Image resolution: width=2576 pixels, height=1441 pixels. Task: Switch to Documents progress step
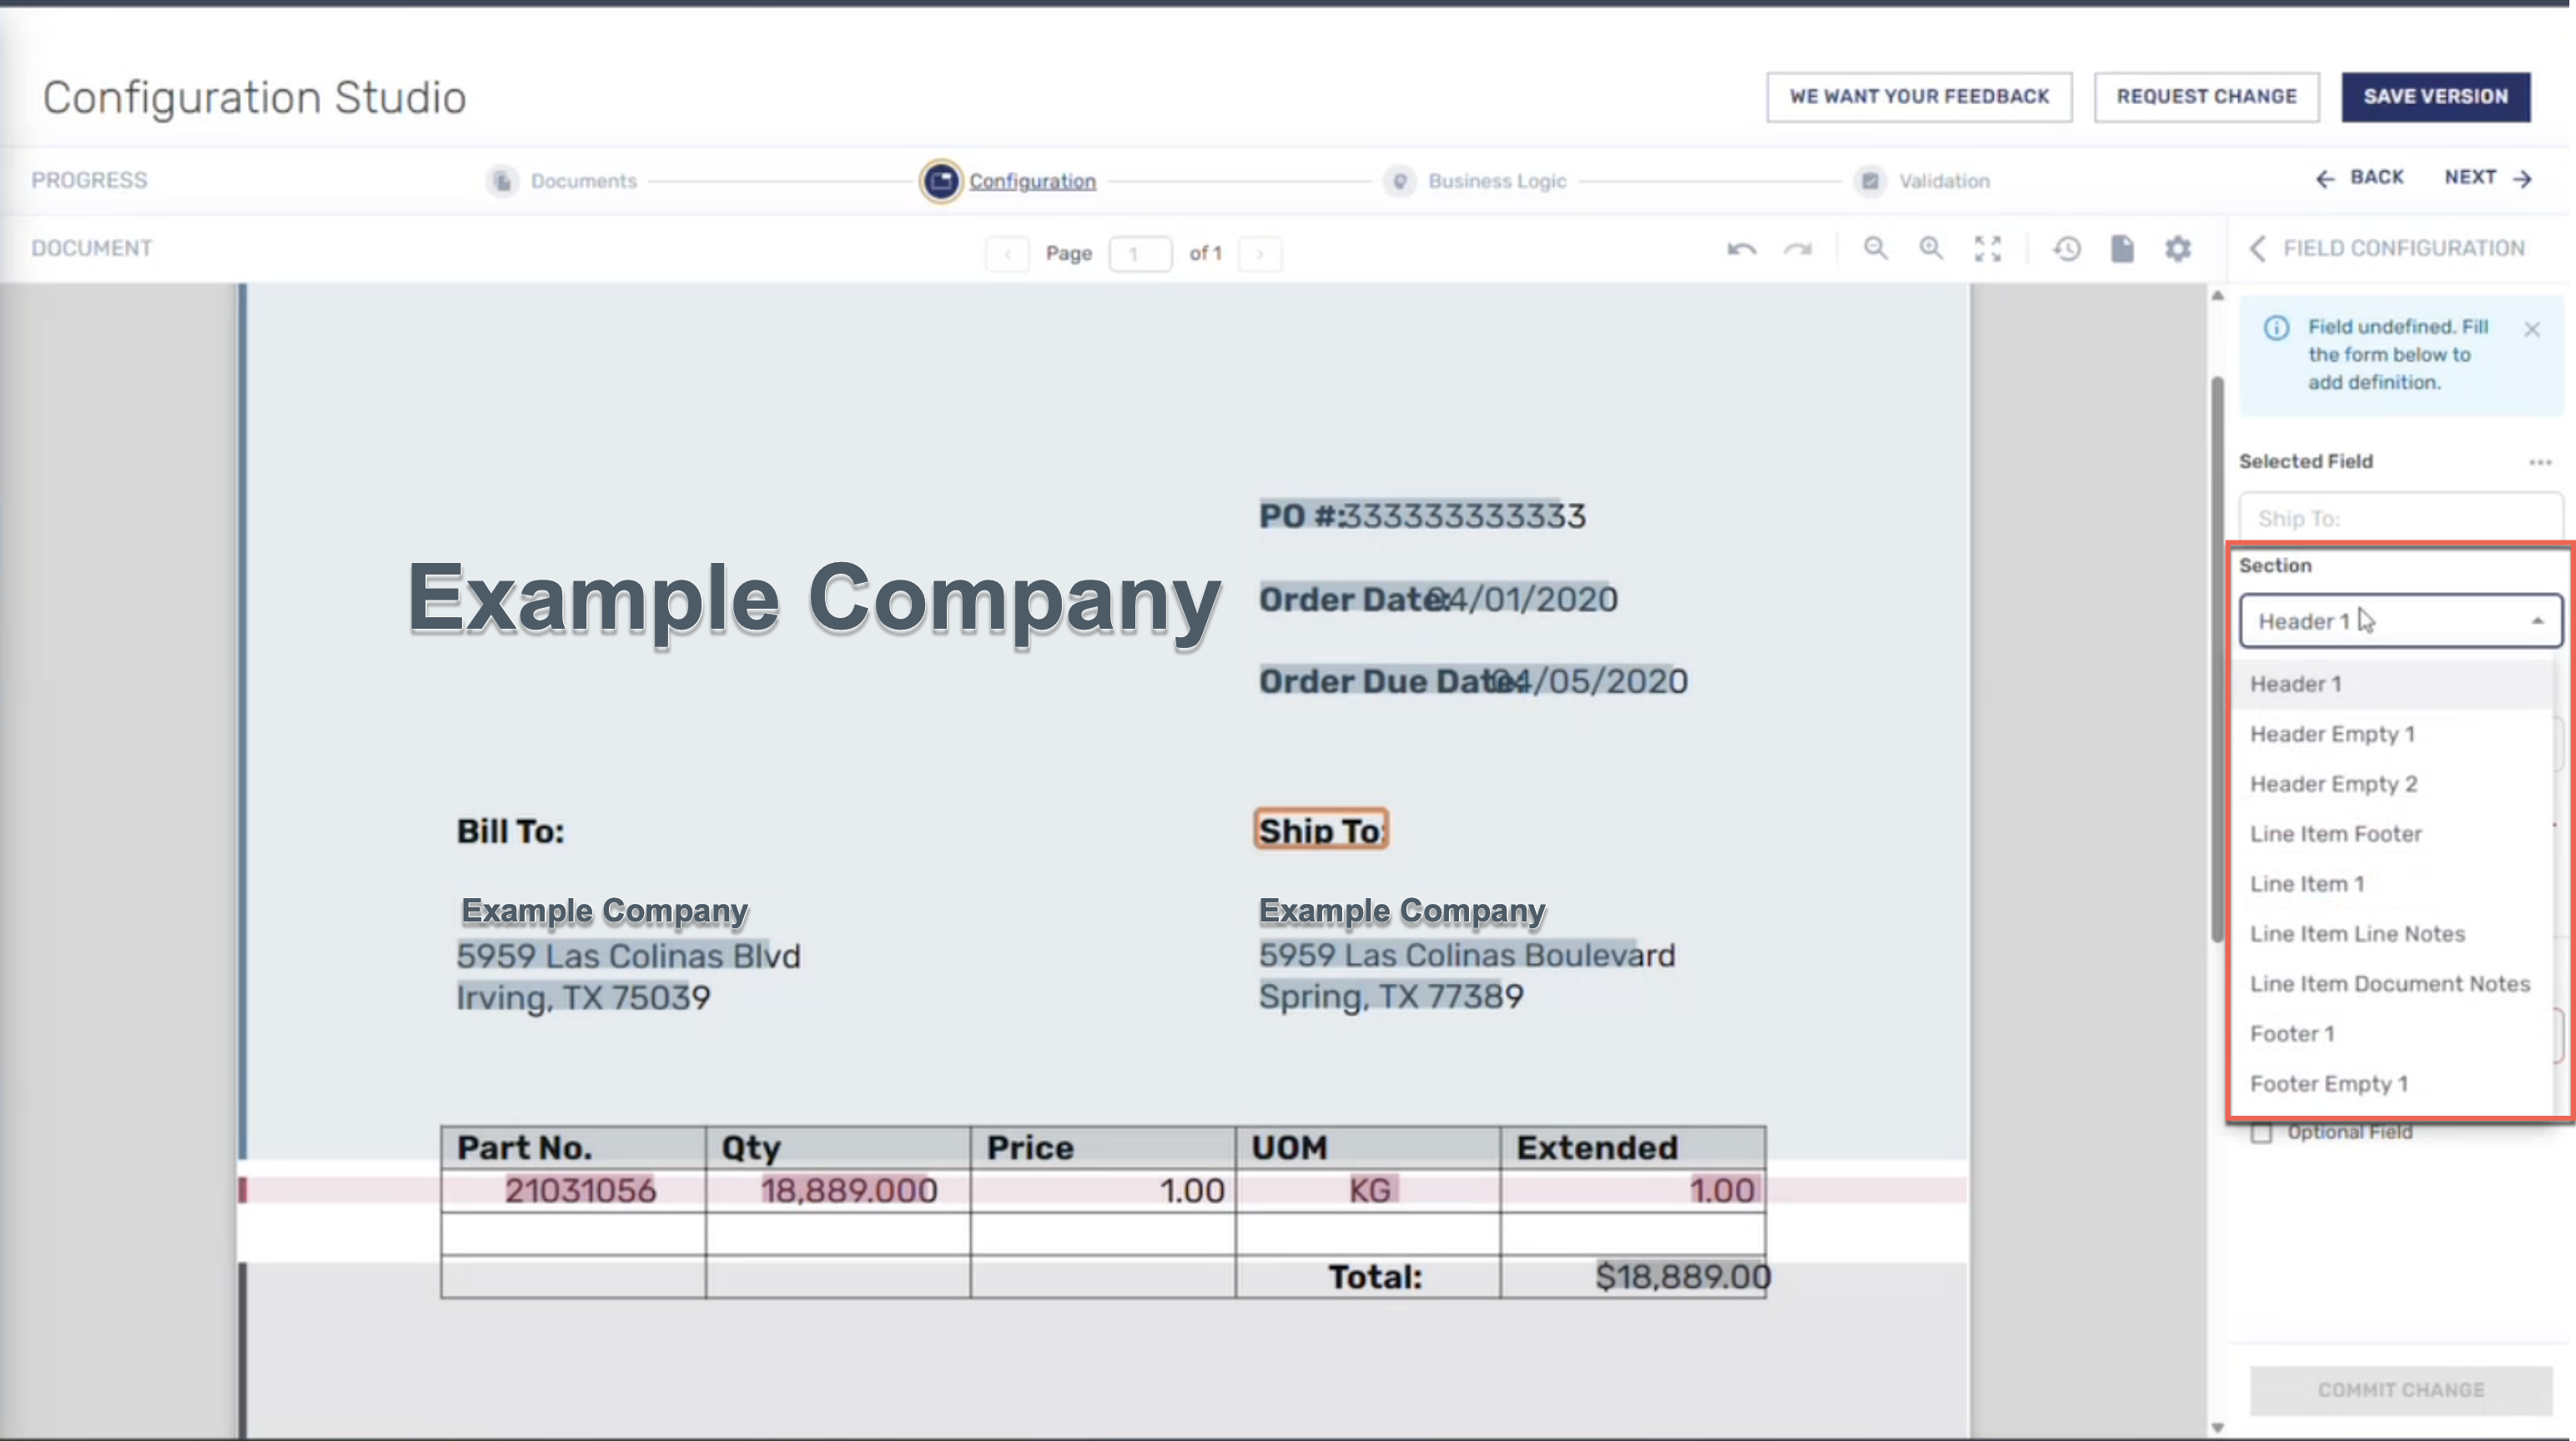pyautogui.click(x=582, y=181)
